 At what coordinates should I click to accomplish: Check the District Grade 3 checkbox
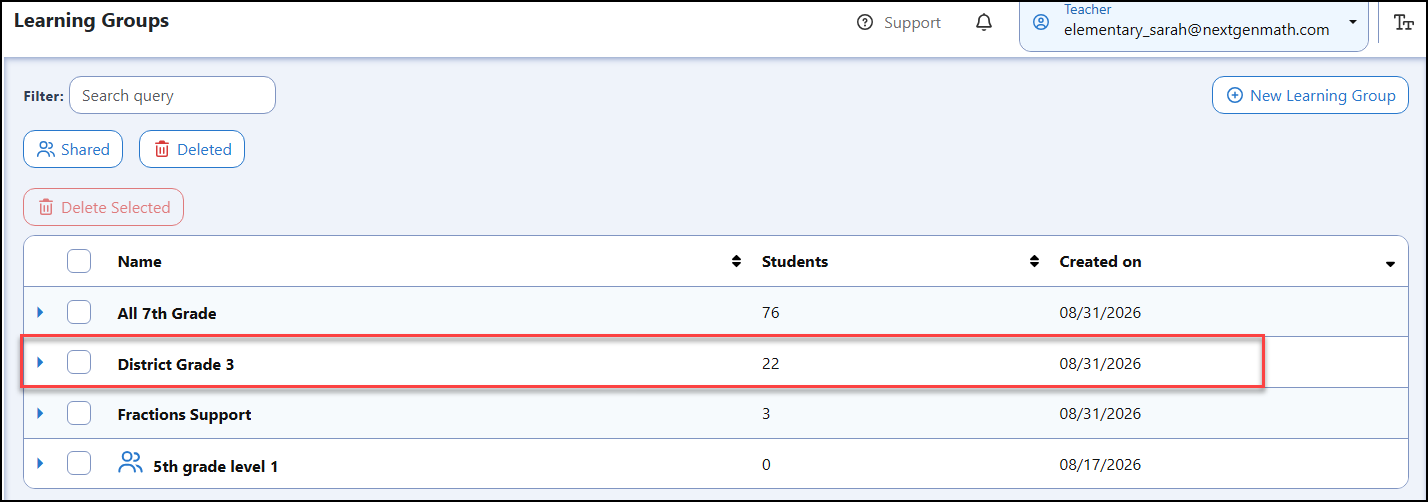point(79,363)
